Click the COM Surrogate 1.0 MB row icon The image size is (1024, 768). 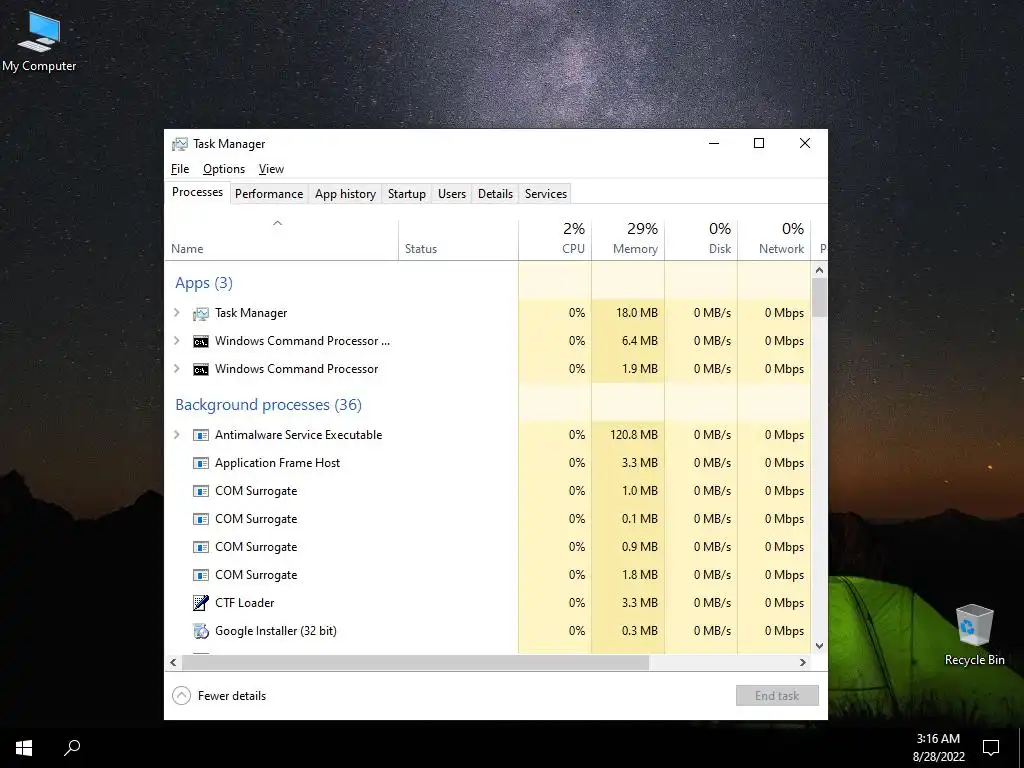pyautogui.click(x=200, y=491)
